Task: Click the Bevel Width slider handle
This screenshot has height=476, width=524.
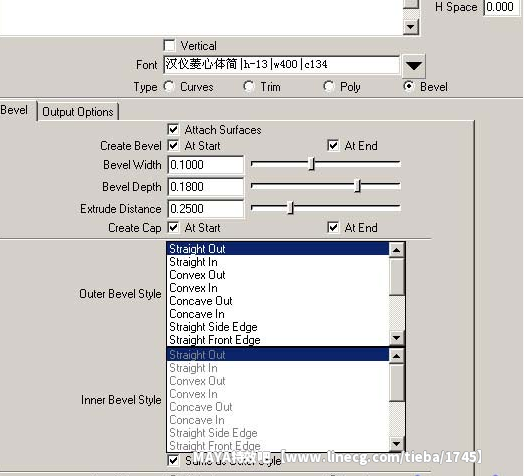Action: [311, 164]
